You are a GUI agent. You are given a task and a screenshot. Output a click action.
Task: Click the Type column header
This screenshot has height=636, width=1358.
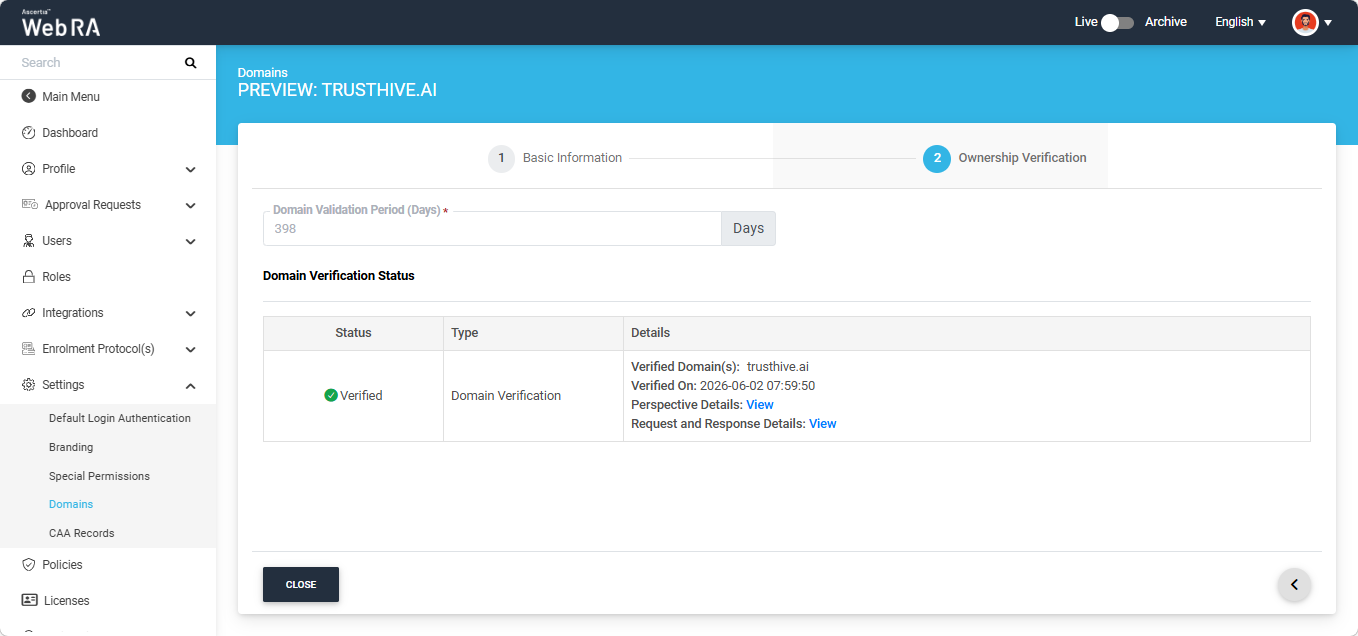point(534,333)
